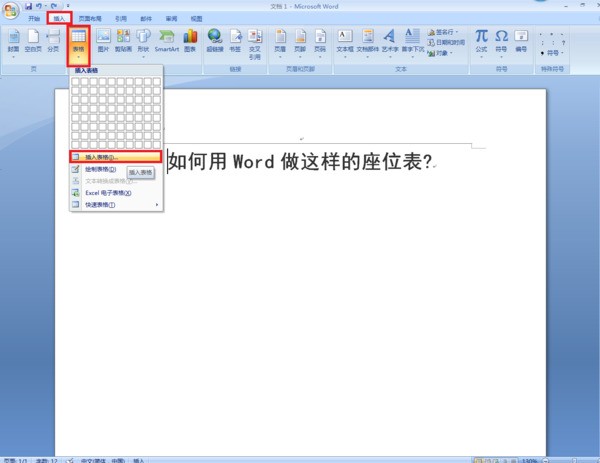The width and height of the screenshot is (600, 463).
Task: Choose 插入表格(I)... from the table menu
Action: tap(116, 157)
